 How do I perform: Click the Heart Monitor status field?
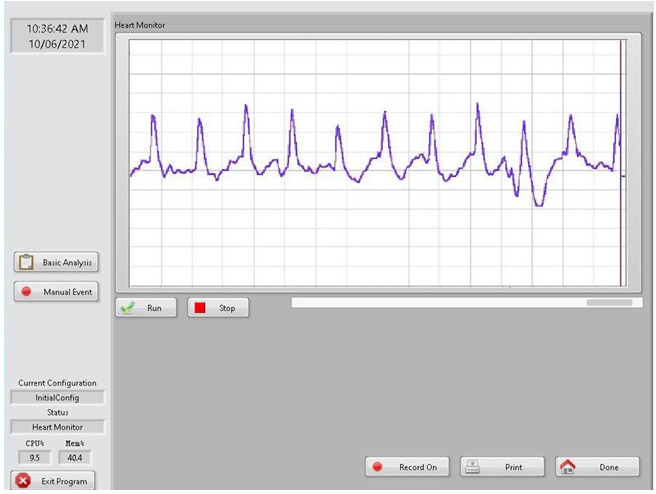tap(57, 426)
